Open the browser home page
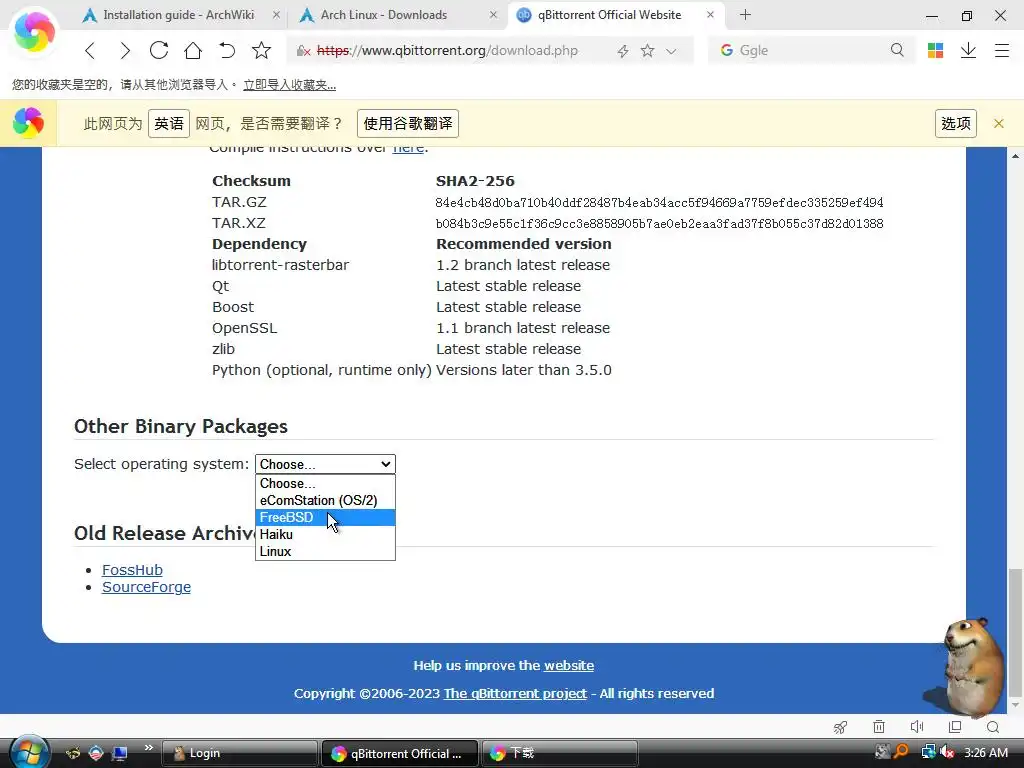1024x768 pixels. 193,50
